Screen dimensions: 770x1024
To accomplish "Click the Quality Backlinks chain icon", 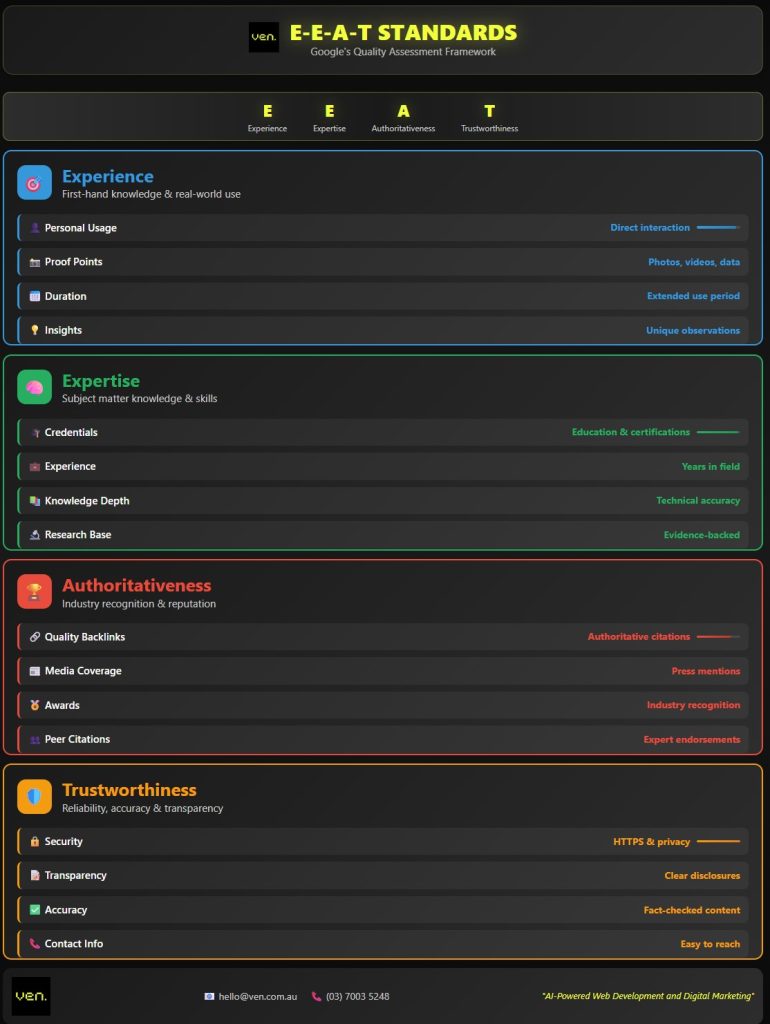I will [35, 637].
